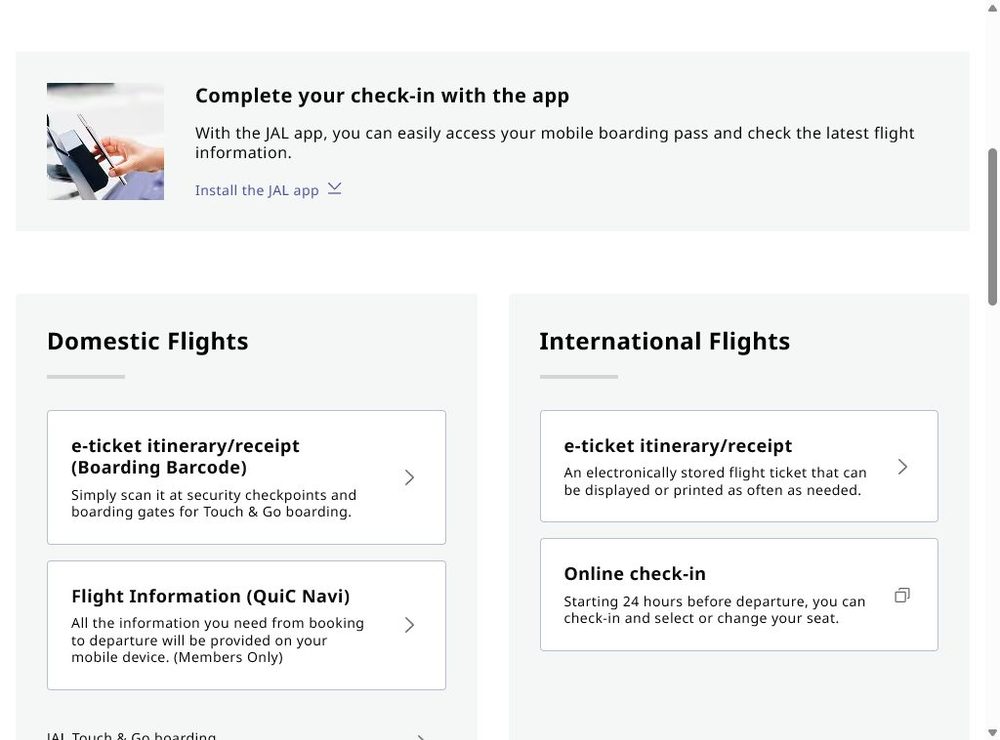The image size is (1000, 740).
Task: Click the scrollbar down arrow
Action: pos(992,732)
